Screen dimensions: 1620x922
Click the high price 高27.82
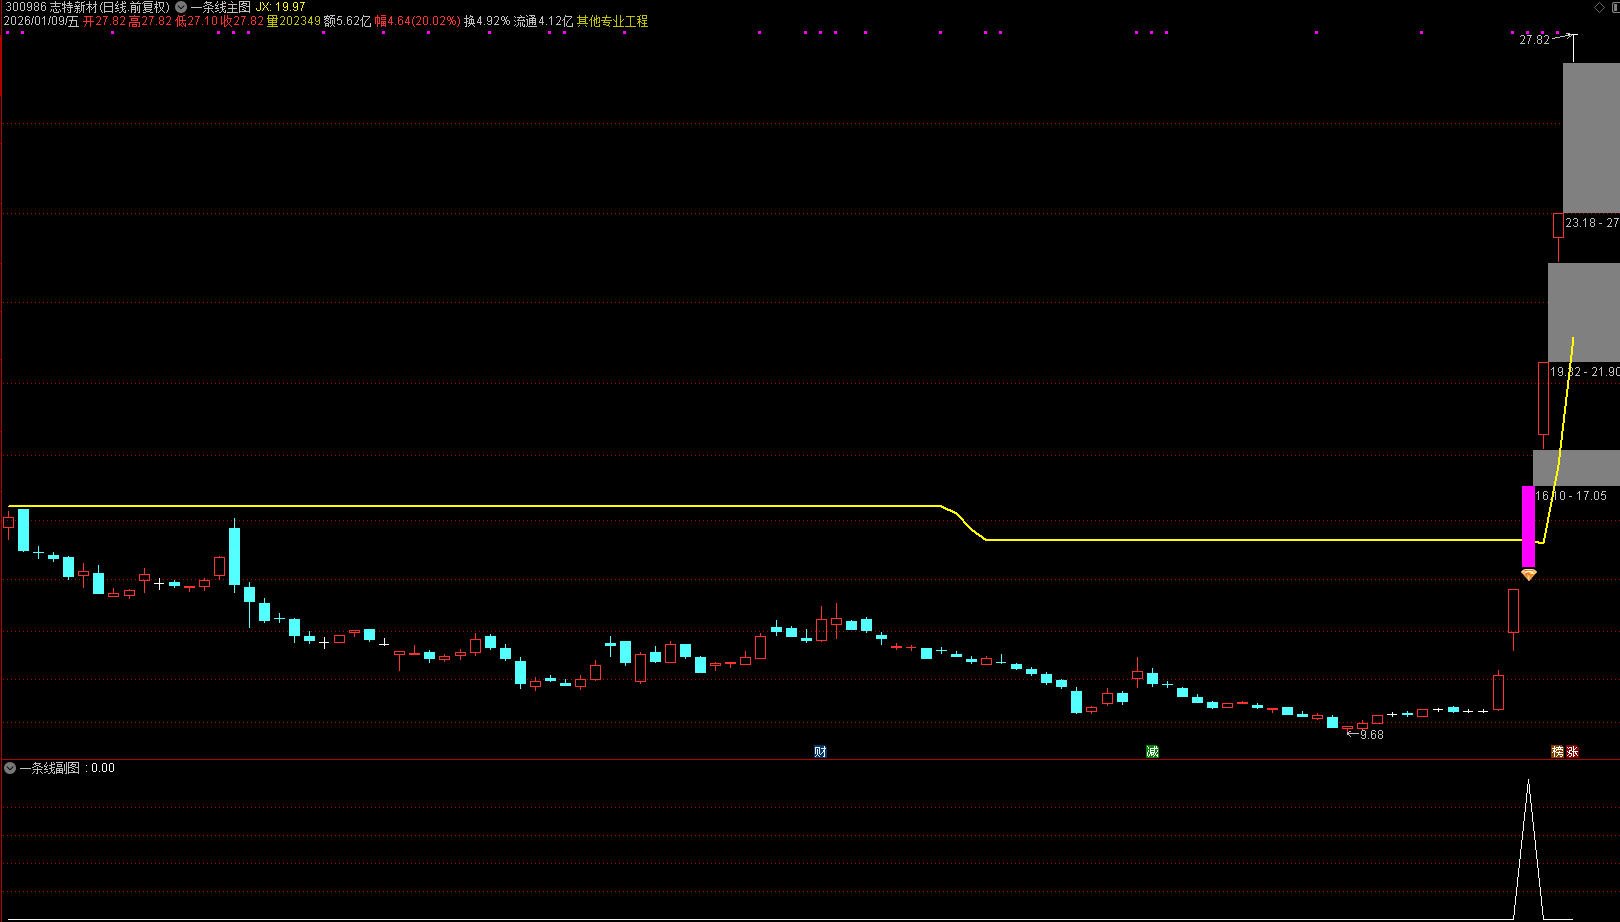pyautogui.click(x=151, y=21)
